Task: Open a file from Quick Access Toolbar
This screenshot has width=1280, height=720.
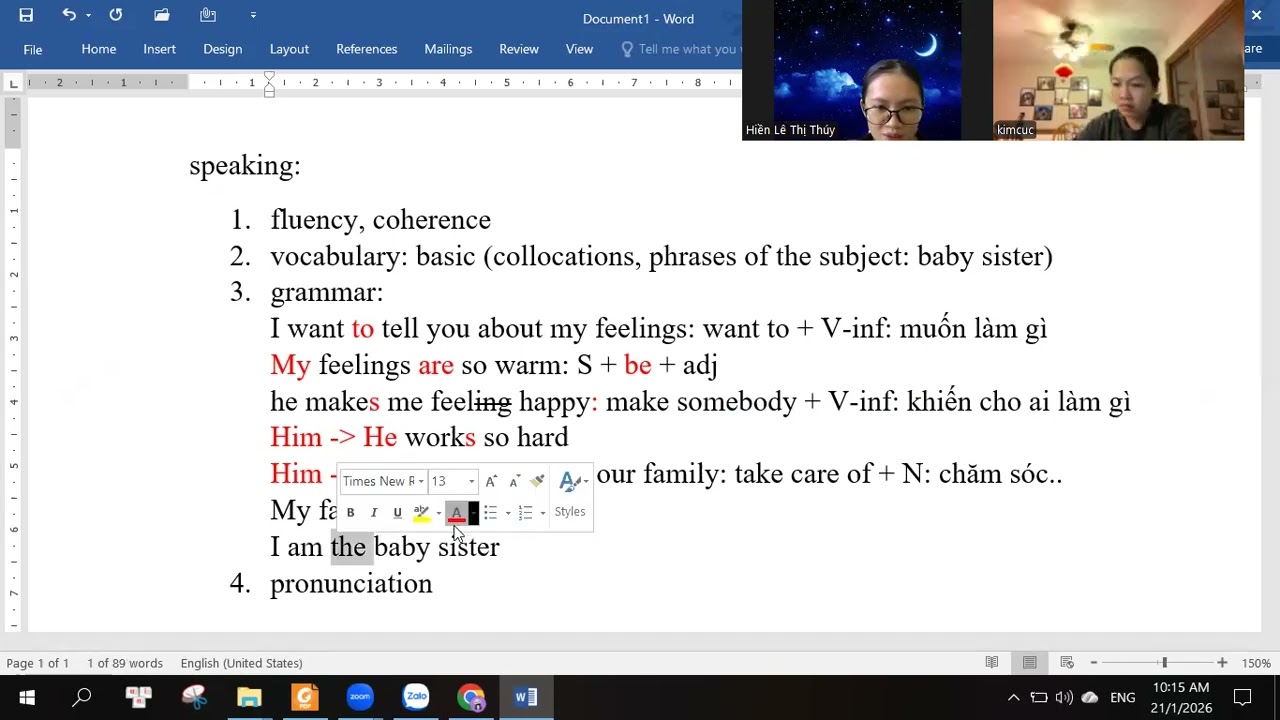Action: 162,15
